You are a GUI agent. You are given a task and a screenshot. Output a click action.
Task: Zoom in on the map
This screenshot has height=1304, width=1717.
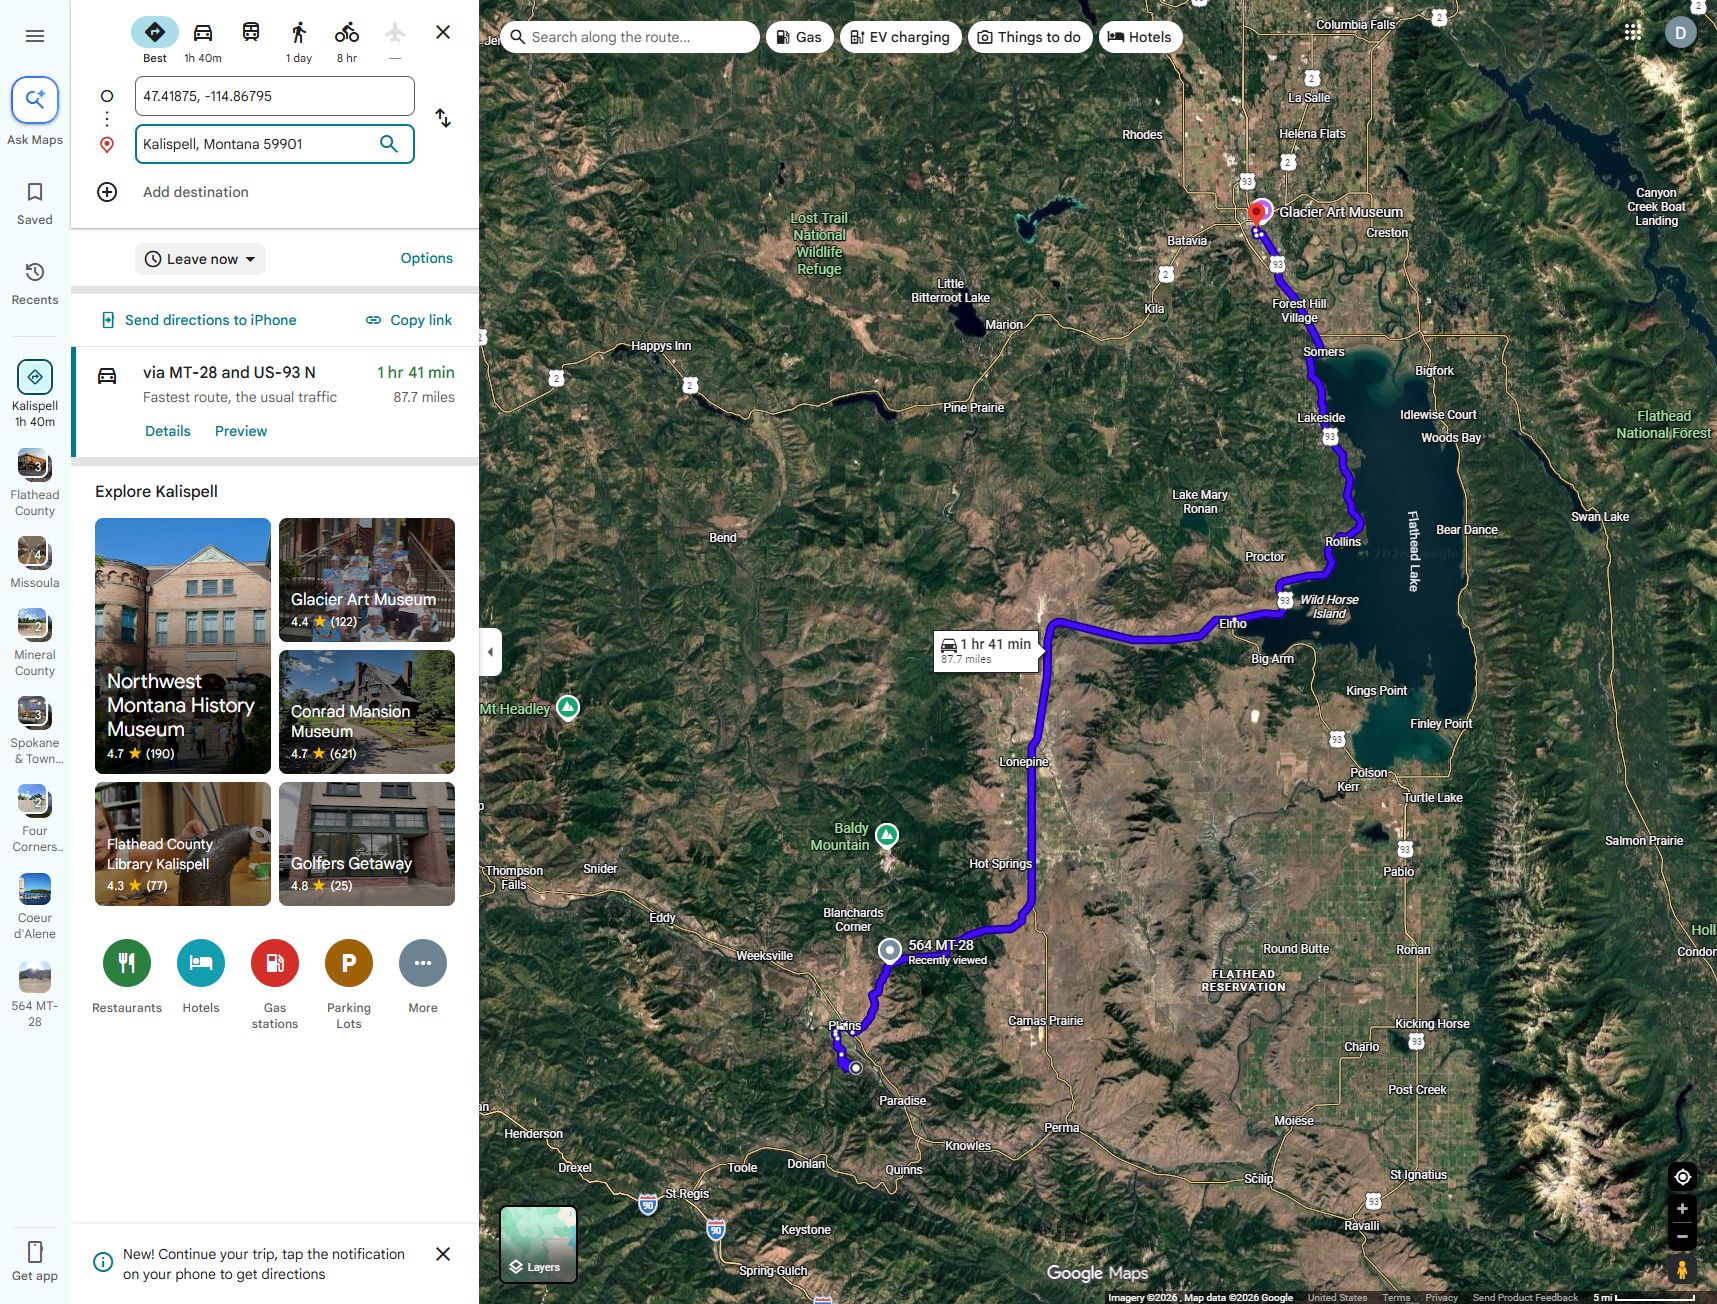click(1682, 1208)
